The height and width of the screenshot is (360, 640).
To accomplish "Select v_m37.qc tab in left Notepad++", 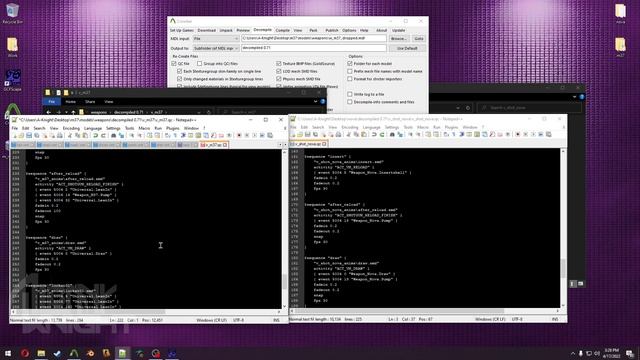I will (213, 145).
